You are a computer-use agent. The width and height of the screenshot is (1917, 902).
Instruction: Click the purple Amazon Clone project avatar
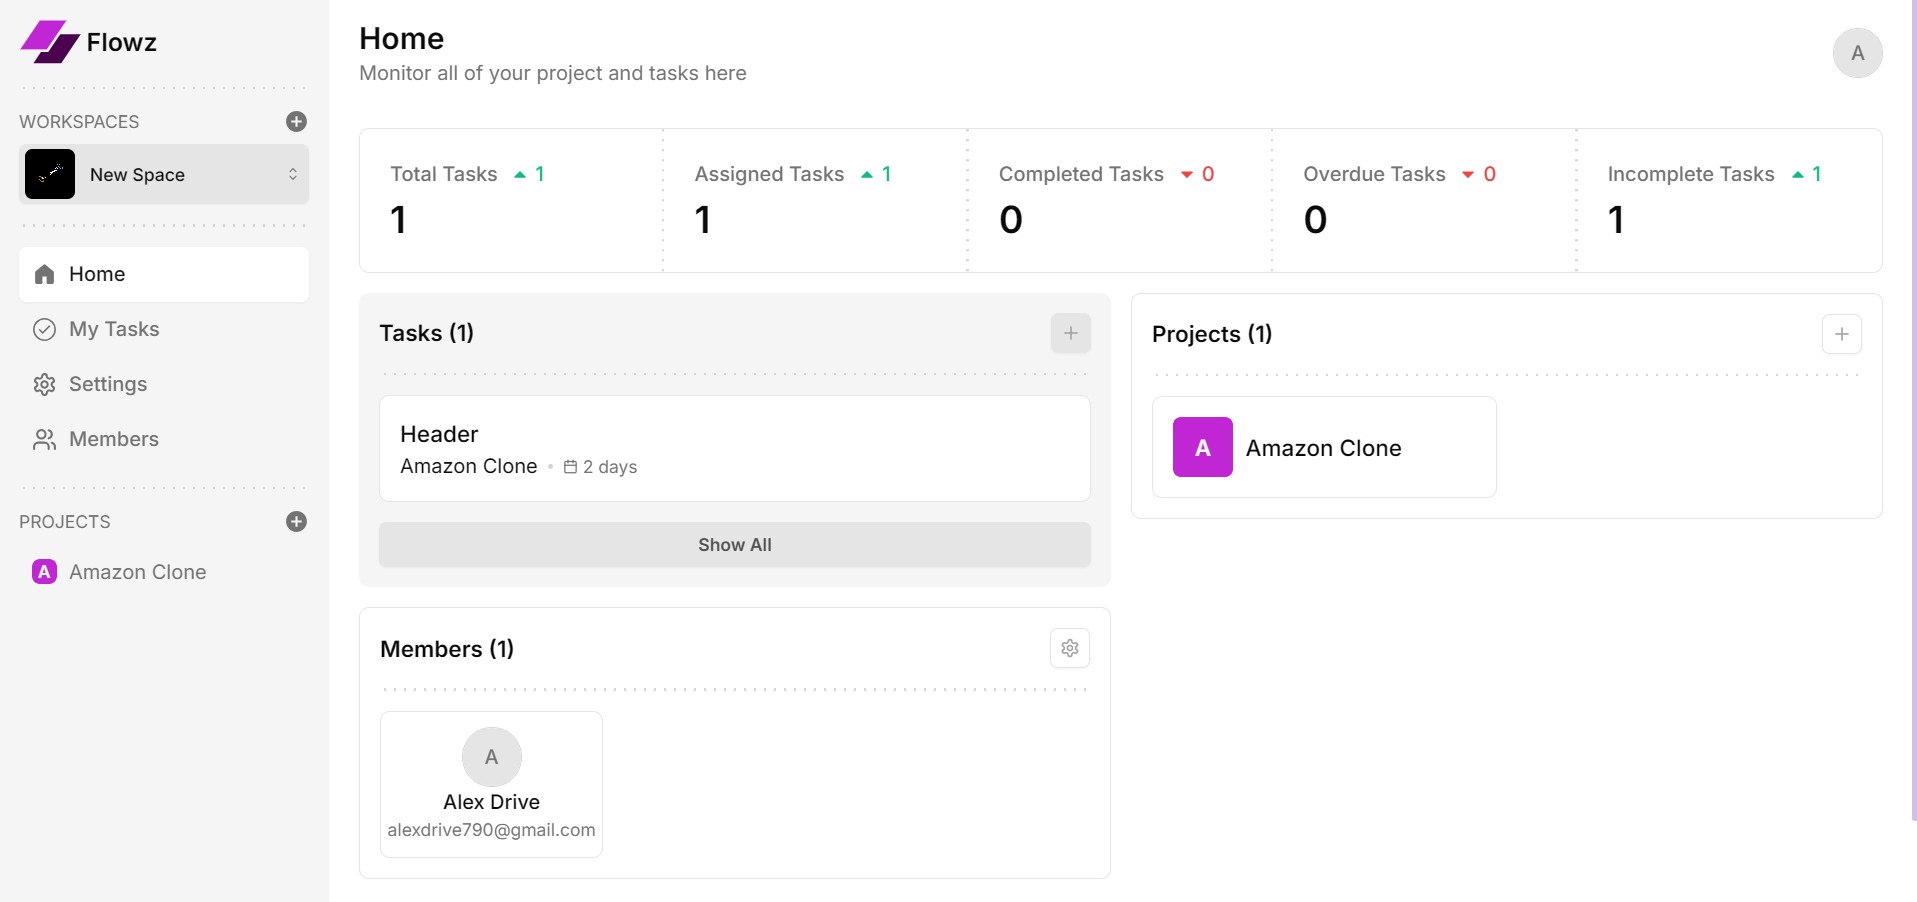[x=1202, y=447]
